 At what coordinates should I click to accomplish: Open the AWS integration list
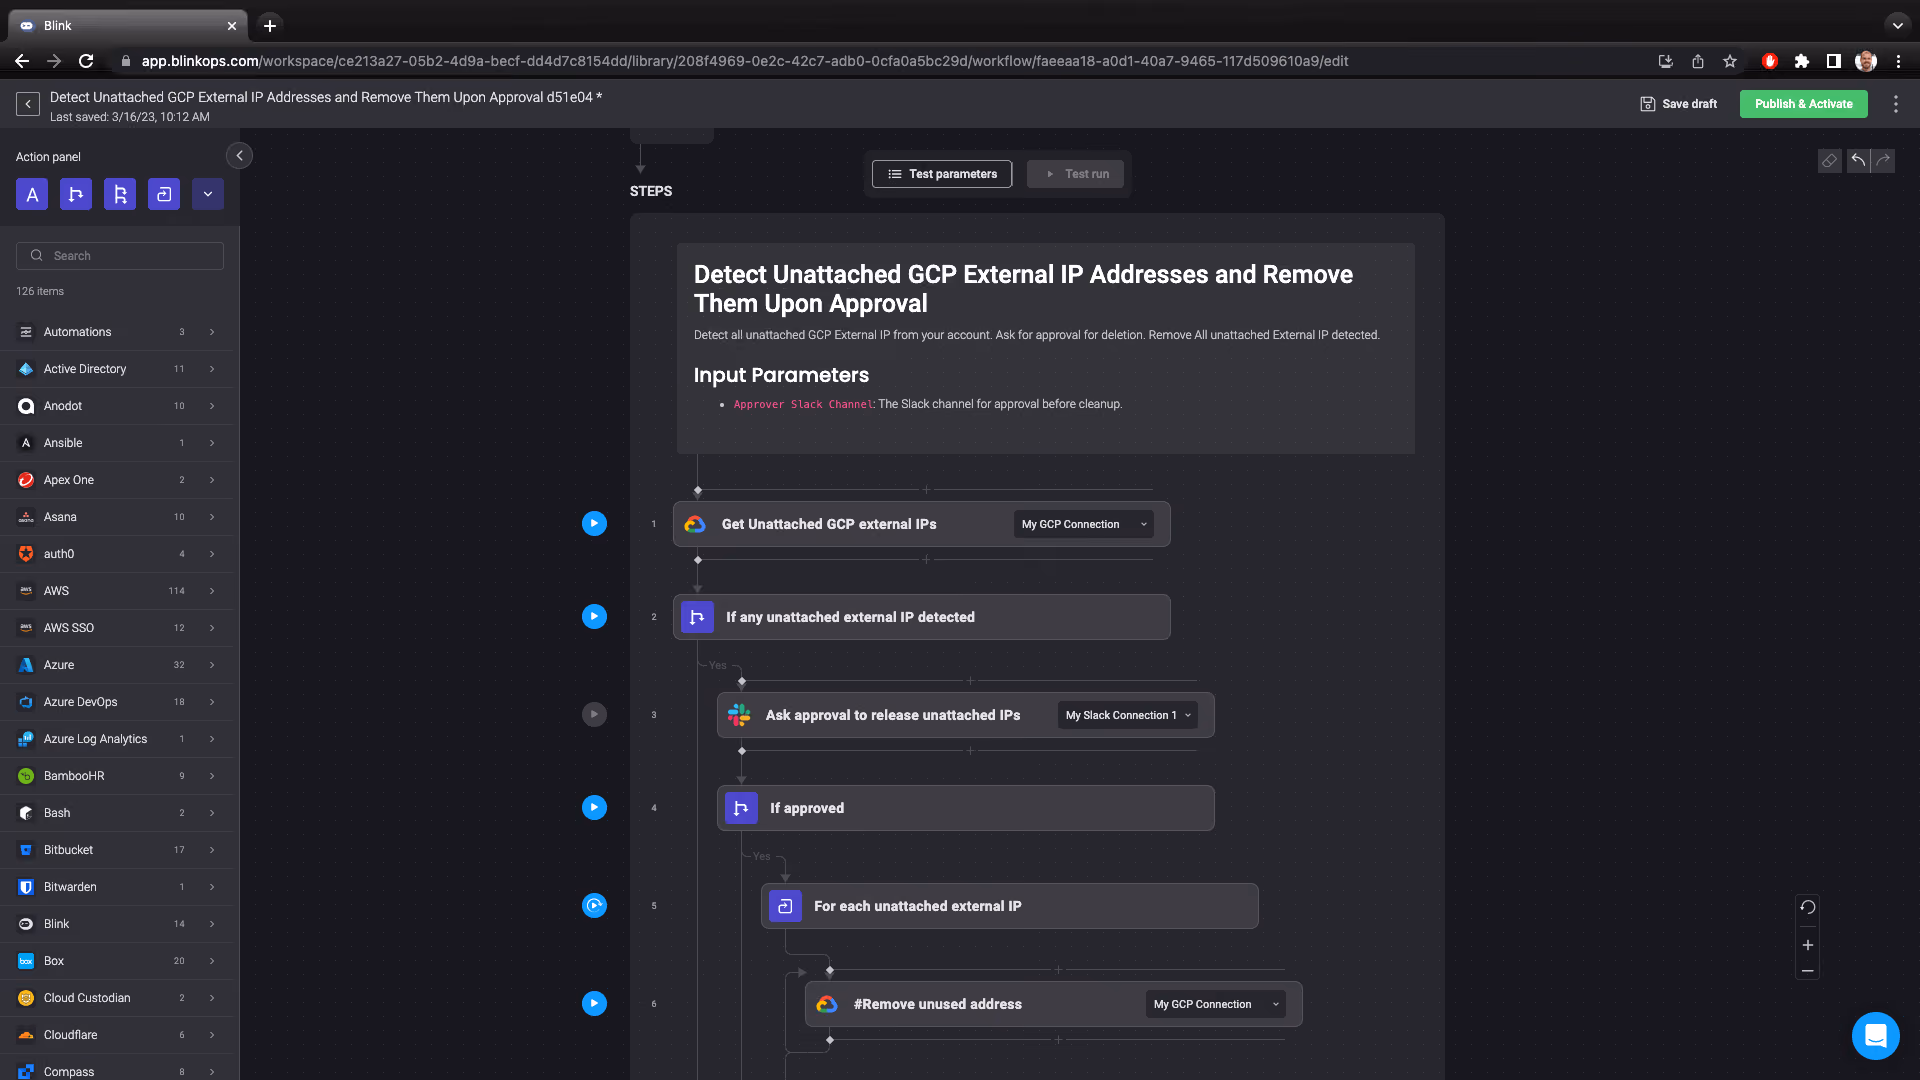[x=116, y=591]
